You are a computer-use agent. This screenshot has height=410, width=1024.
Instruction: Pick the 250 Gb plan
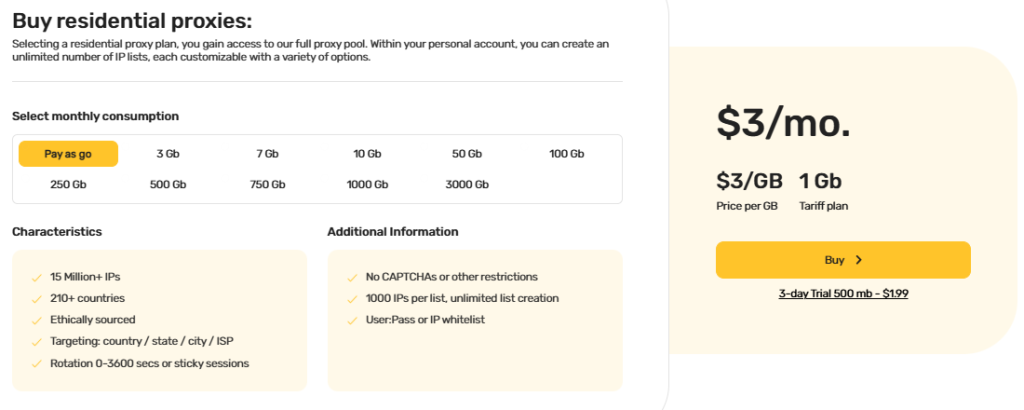[x=68, y=184]
